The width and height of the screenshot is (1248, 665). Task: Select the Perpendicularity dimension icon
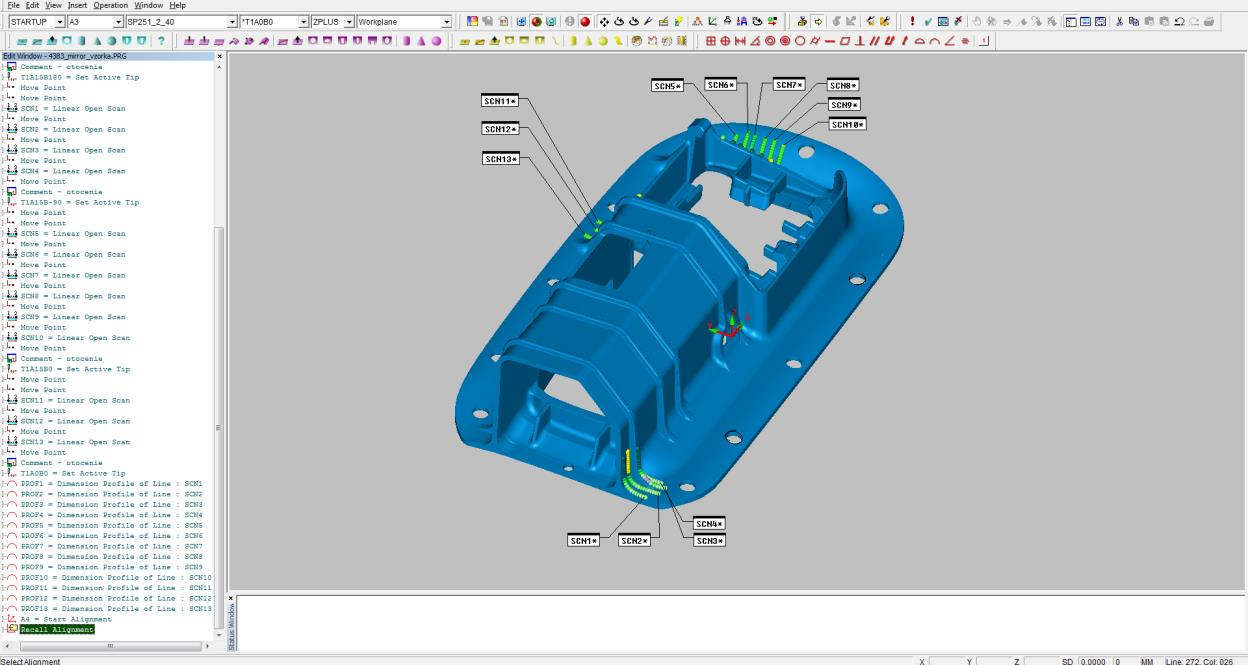(x=859, y=41)
